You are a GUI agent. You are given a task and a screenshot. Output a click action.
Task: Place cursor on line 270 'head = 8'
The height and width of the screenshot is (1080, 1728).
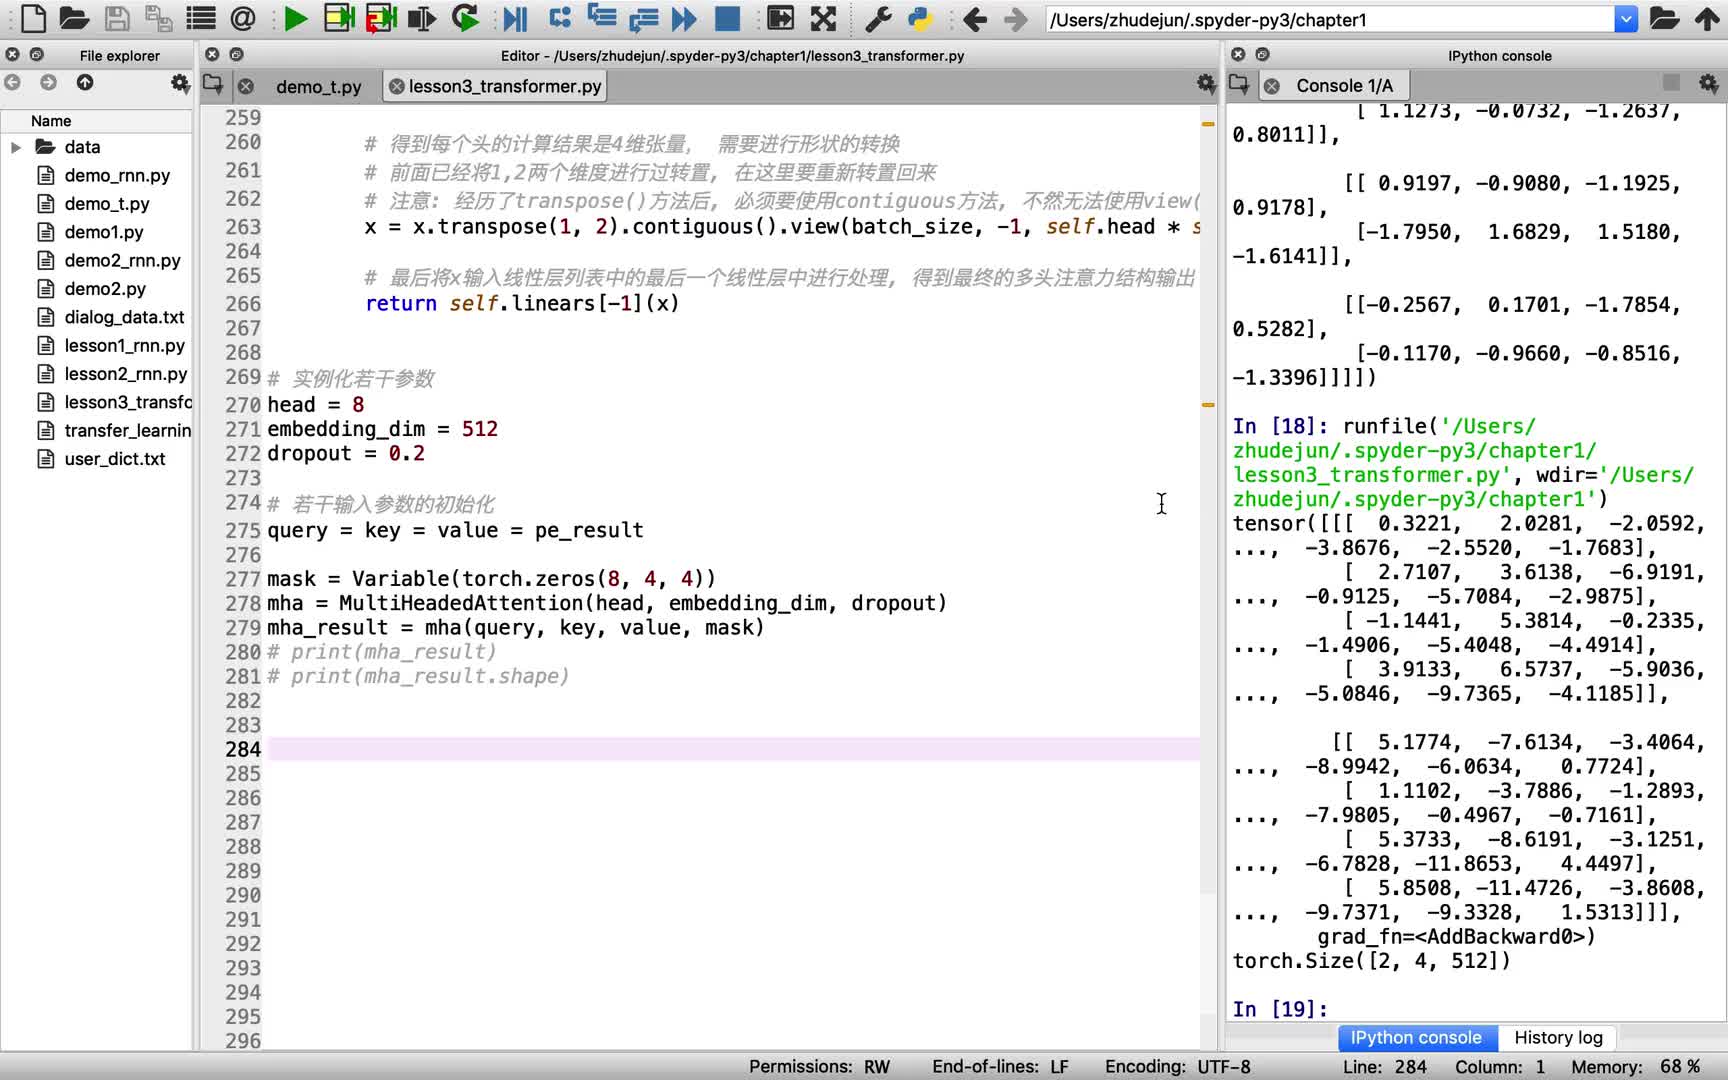(x=315, y=404)
